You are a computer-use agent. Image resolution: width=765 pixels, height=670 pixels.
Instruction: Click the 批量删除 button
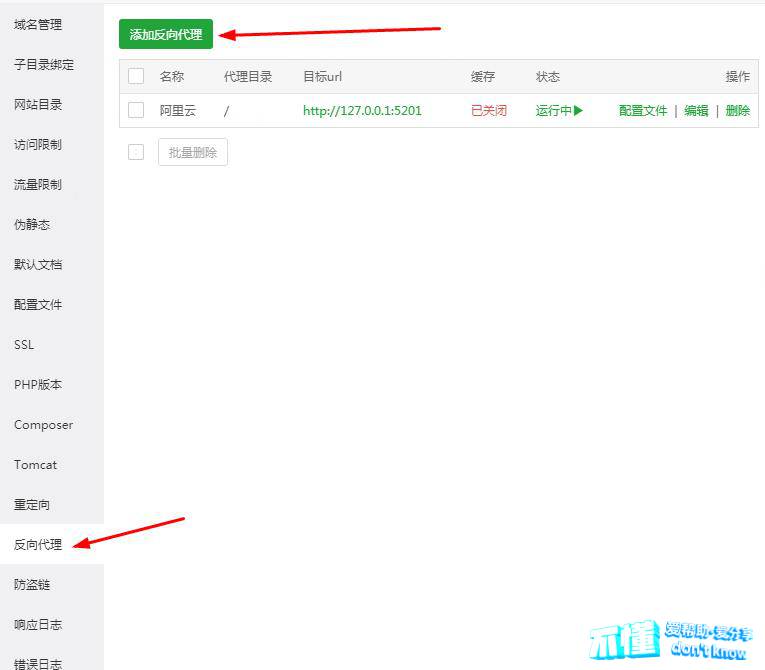pyautogui.click(x=193, y=152)
